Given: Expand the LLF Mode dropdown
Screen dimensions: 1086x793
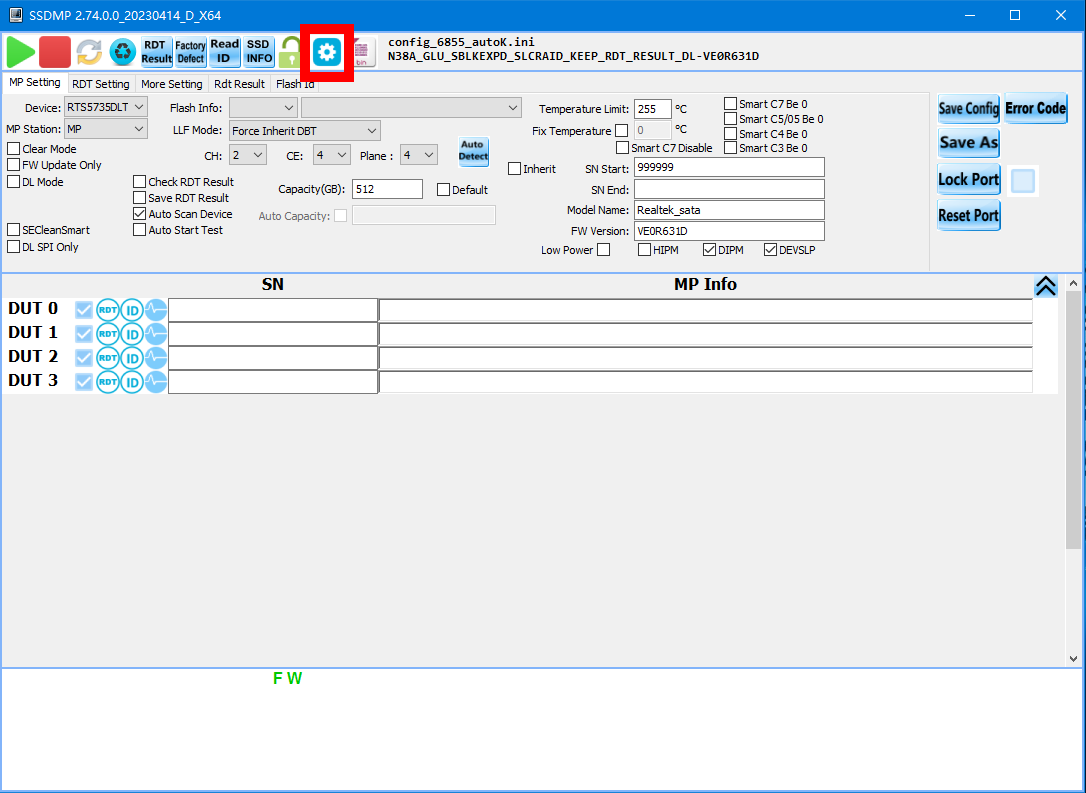Looking at the screenshot, I should click(304, 131).
